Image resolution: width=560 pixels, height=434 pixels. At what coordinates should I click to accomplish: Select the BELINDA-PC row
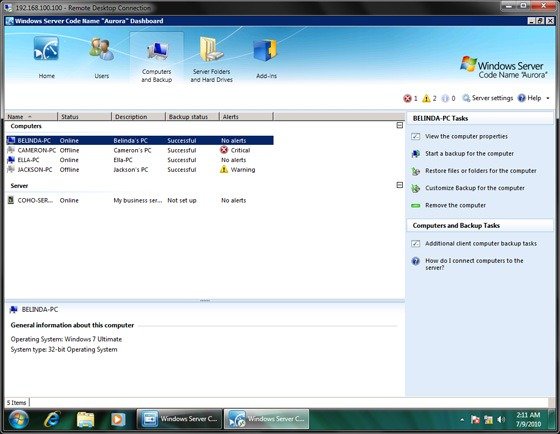[x=140, y=140]
